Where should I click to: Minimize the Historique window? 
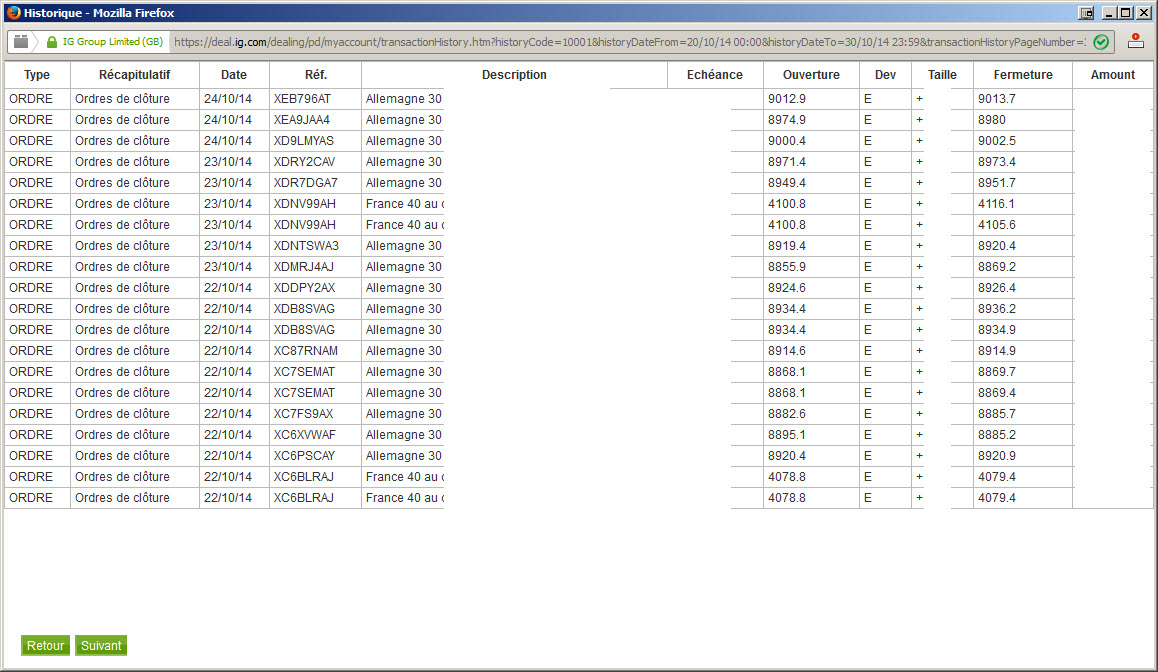[1109, 13]
